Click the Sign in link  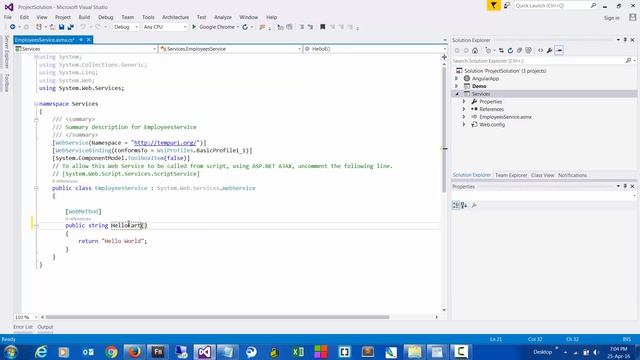point(611,18)
